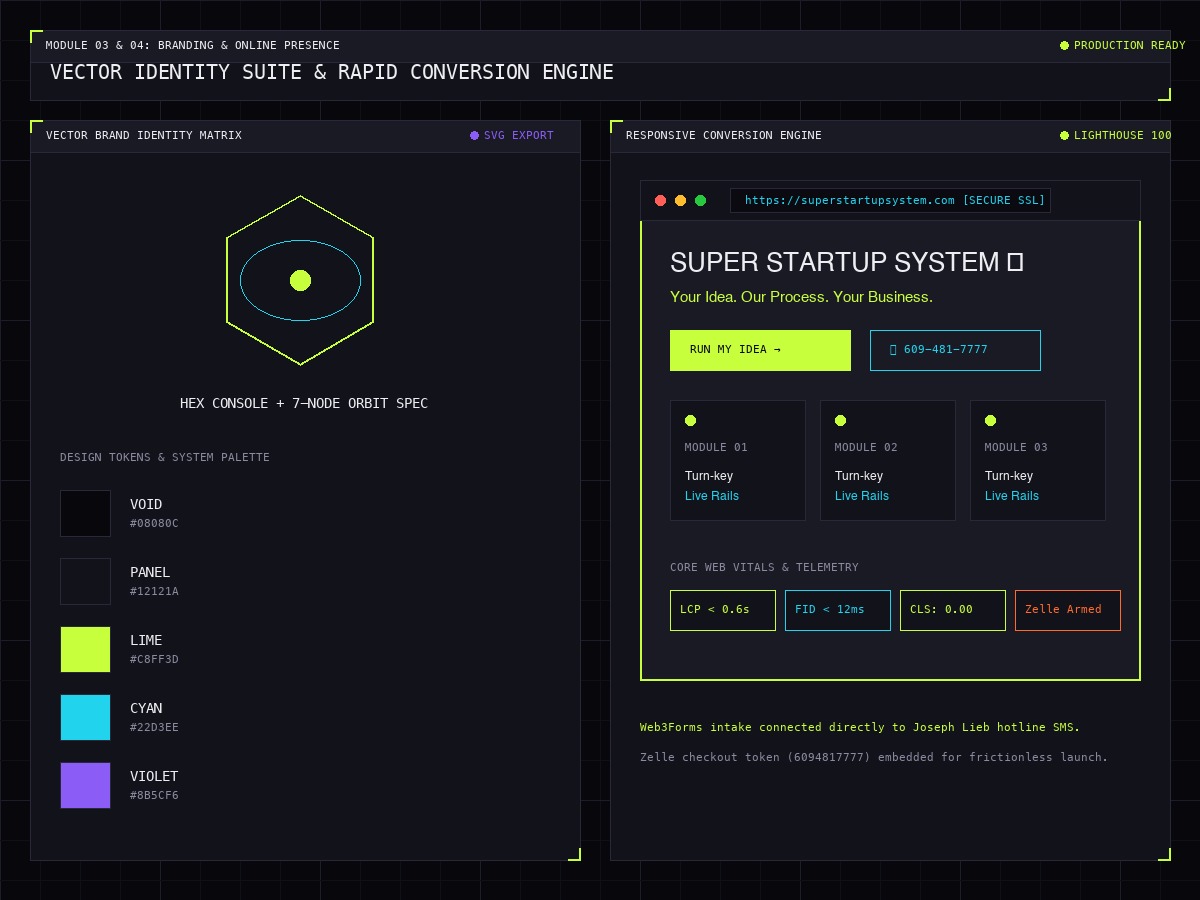Click the Web3Forms intake note text

click(x=860, y=727)
